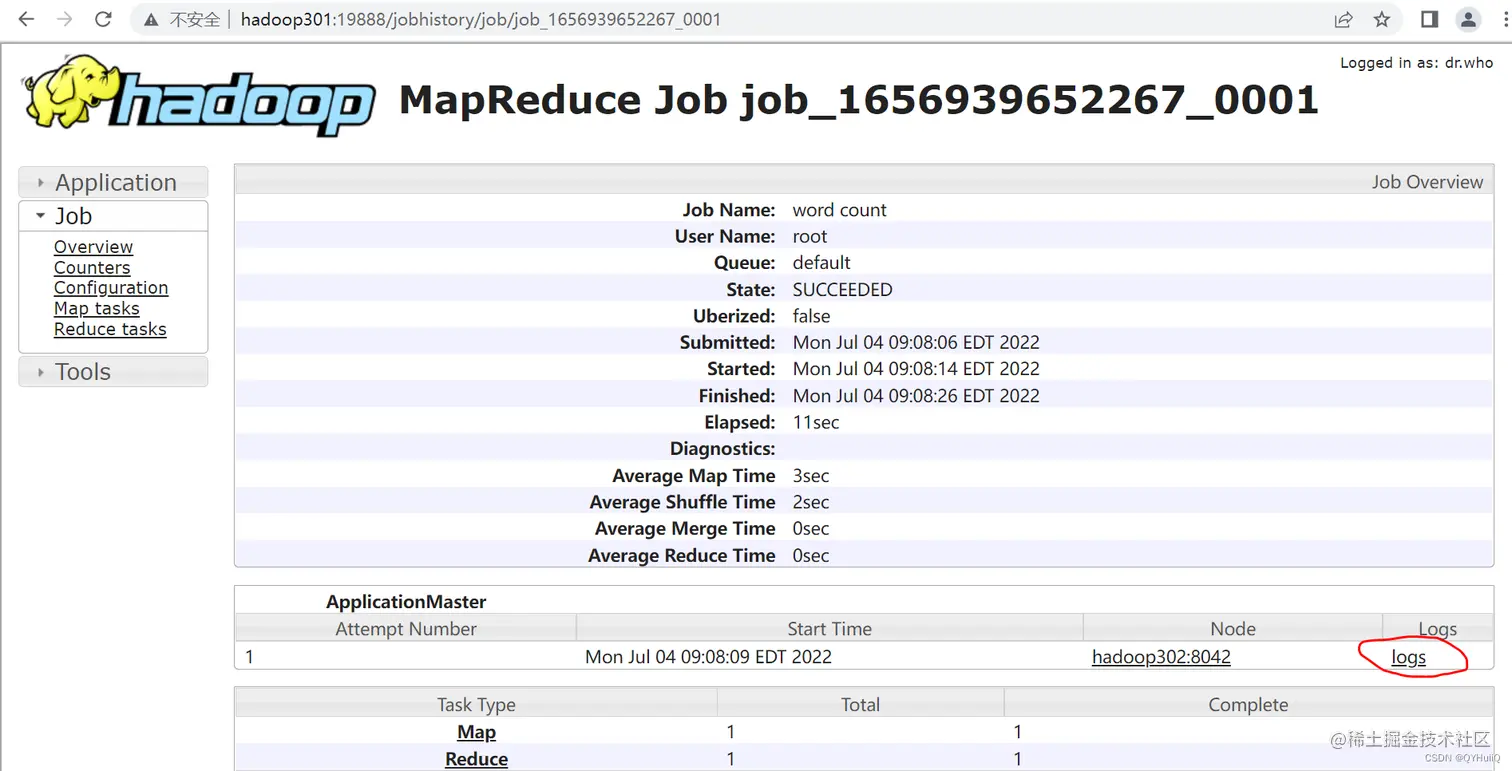Open the Reduce tasks link
The height and width of the screenshot is (771, 1512).
110,330
